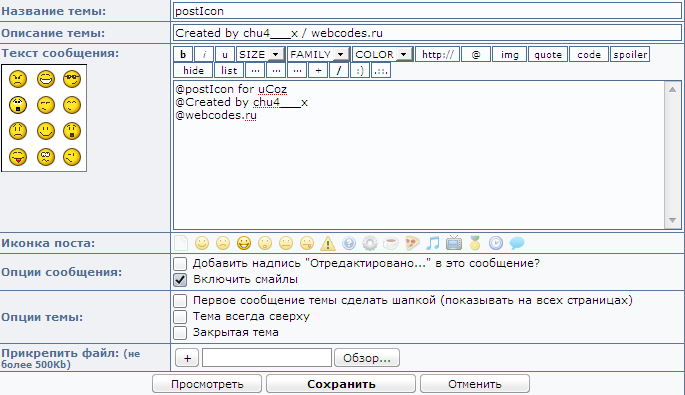Choose the coffee cup post icon
Screen dimensions: 685x395
tap(391, 243)
